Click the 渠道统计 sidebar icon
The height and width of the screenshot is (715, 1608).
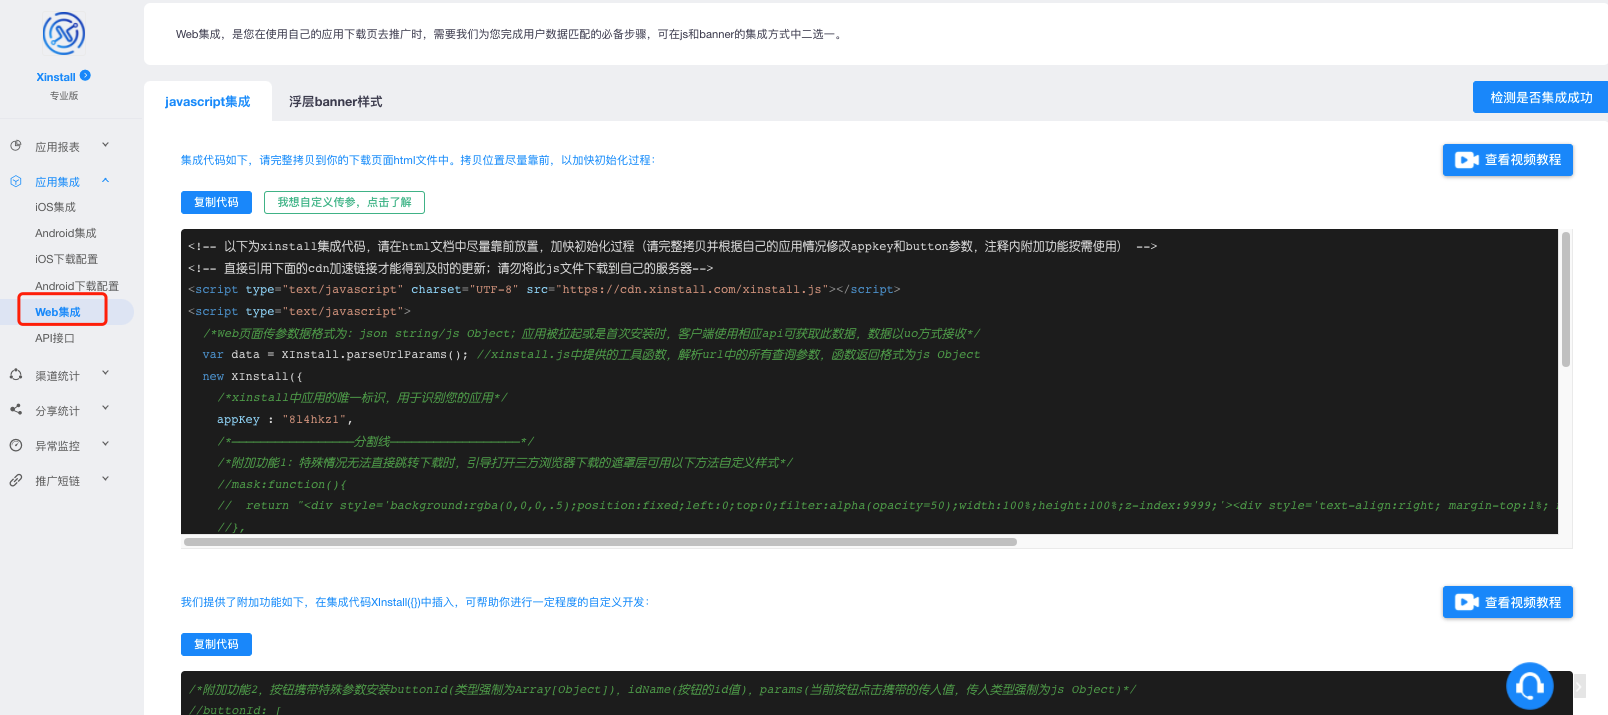16,375
